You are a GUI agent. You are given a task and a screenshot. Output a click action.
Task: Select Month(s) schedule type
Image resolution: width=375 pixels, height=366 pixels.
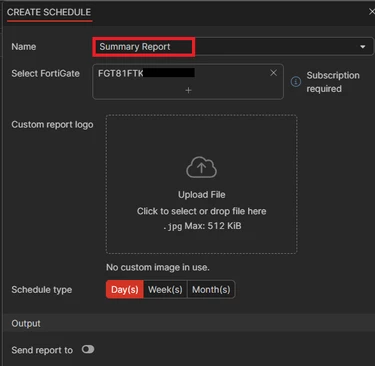[211, 289]
